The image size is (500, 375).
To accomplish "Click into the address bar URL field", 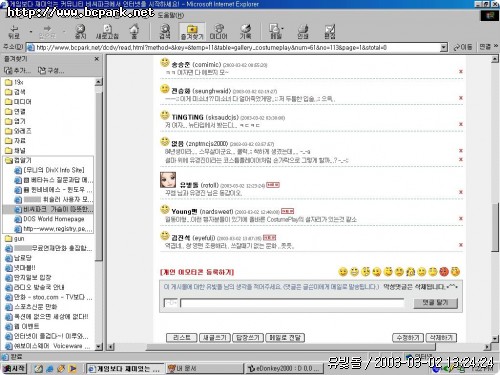I will tap(233, 47).
